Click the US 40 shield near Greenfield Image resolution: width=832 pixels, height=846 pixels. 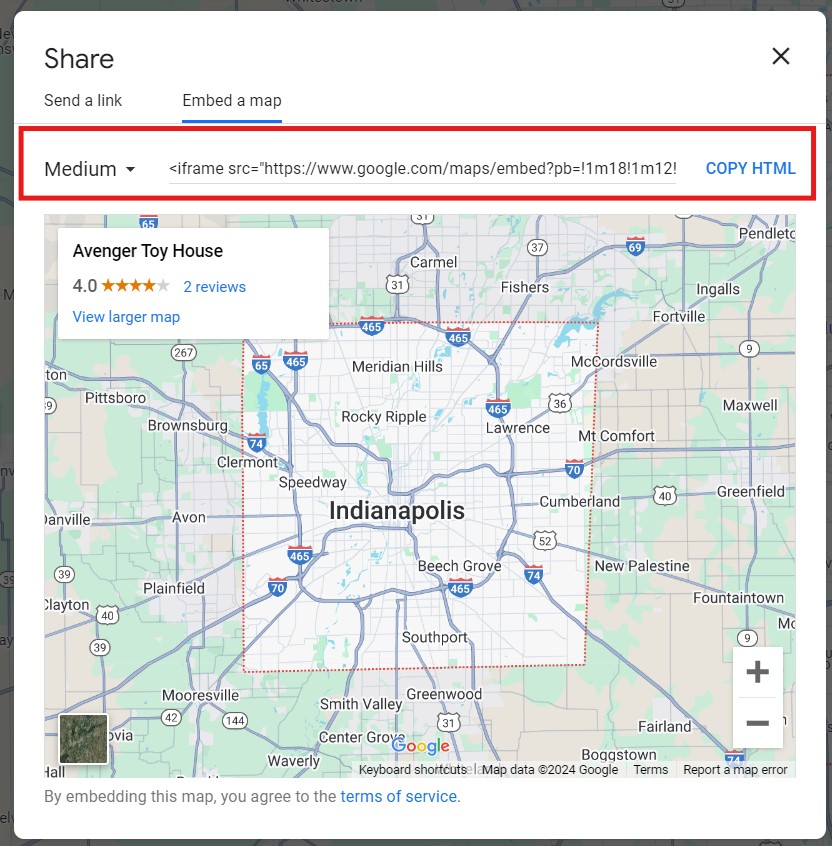coord(665,496)
